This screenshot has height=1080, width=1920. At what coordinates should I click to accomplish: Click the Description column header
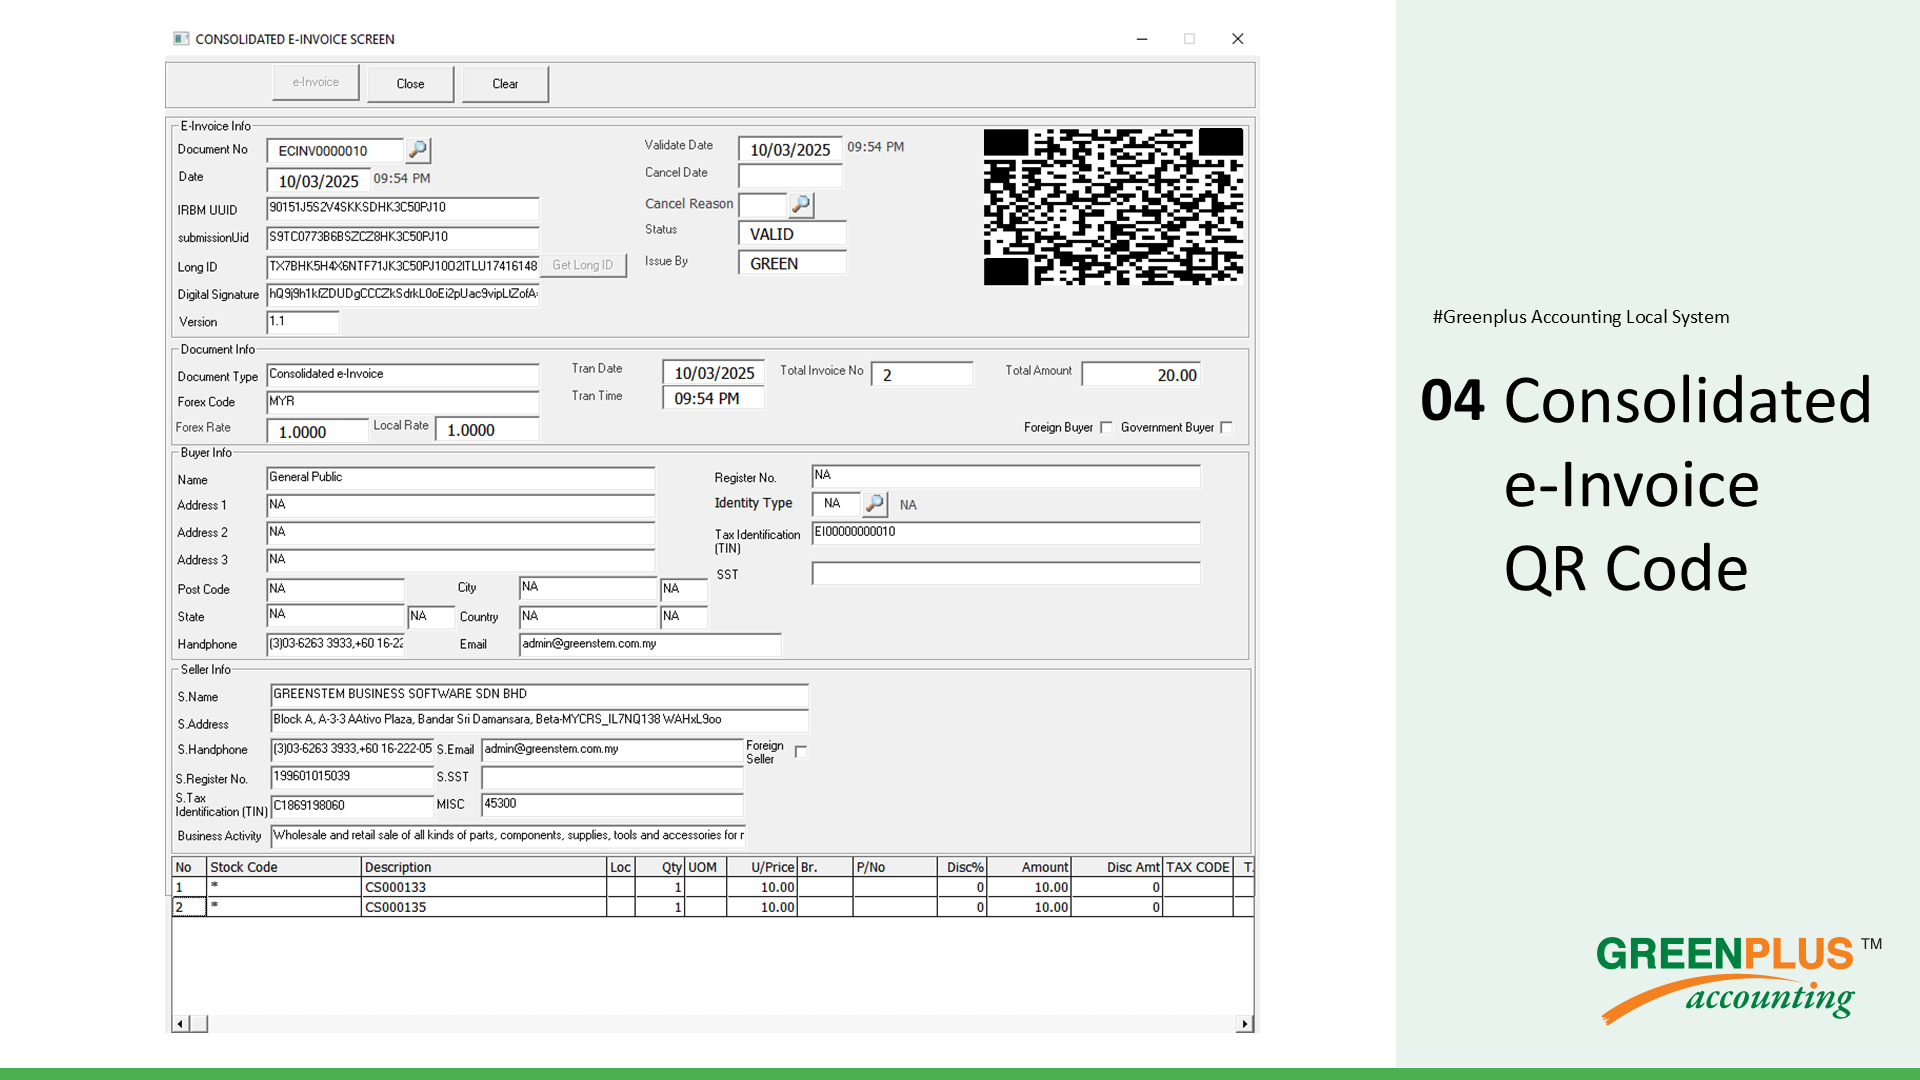pos(484,867)
